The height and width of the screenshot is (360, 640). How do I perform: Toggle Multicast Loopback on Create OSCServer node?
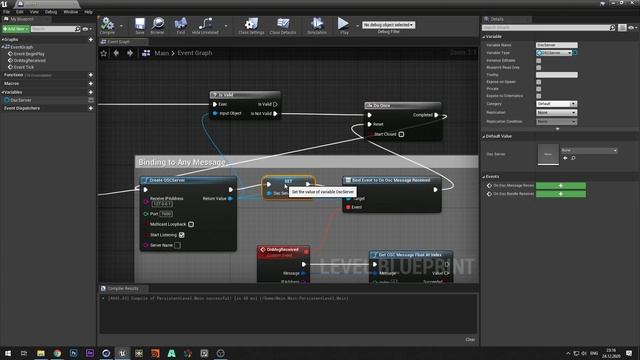tap(191, 224)
